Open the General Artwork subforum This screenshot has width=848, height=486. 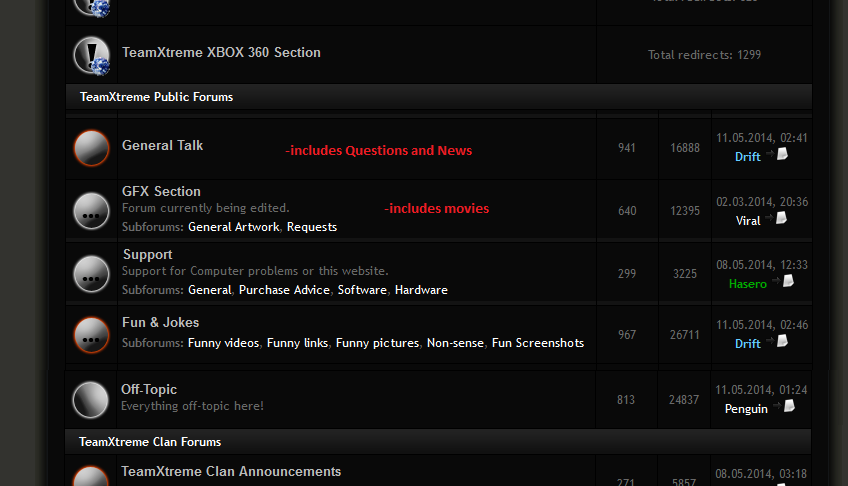234,227
